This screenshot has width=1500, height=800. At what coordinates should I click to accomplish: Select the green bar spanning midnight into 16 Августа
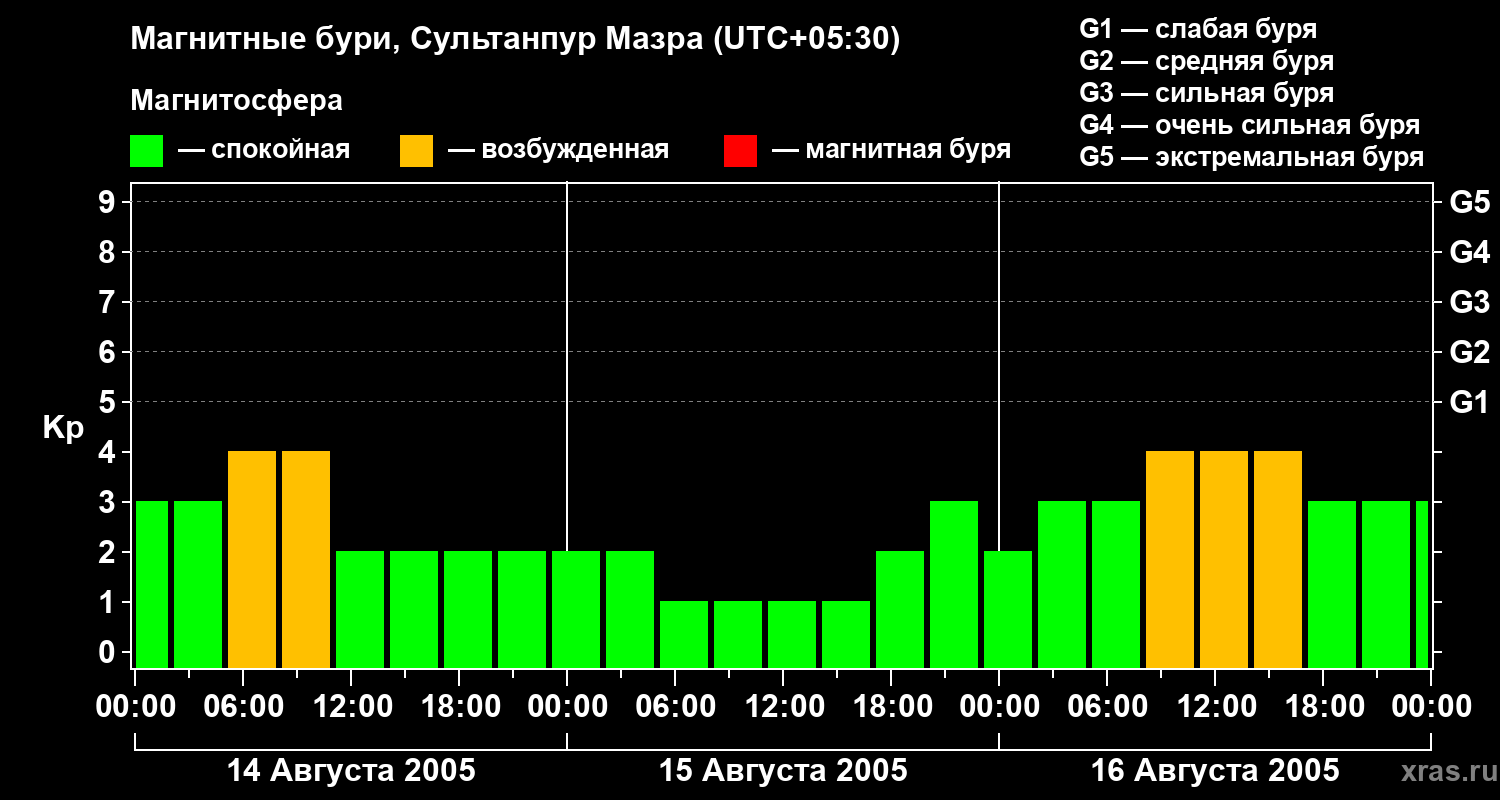(1008, 610)
